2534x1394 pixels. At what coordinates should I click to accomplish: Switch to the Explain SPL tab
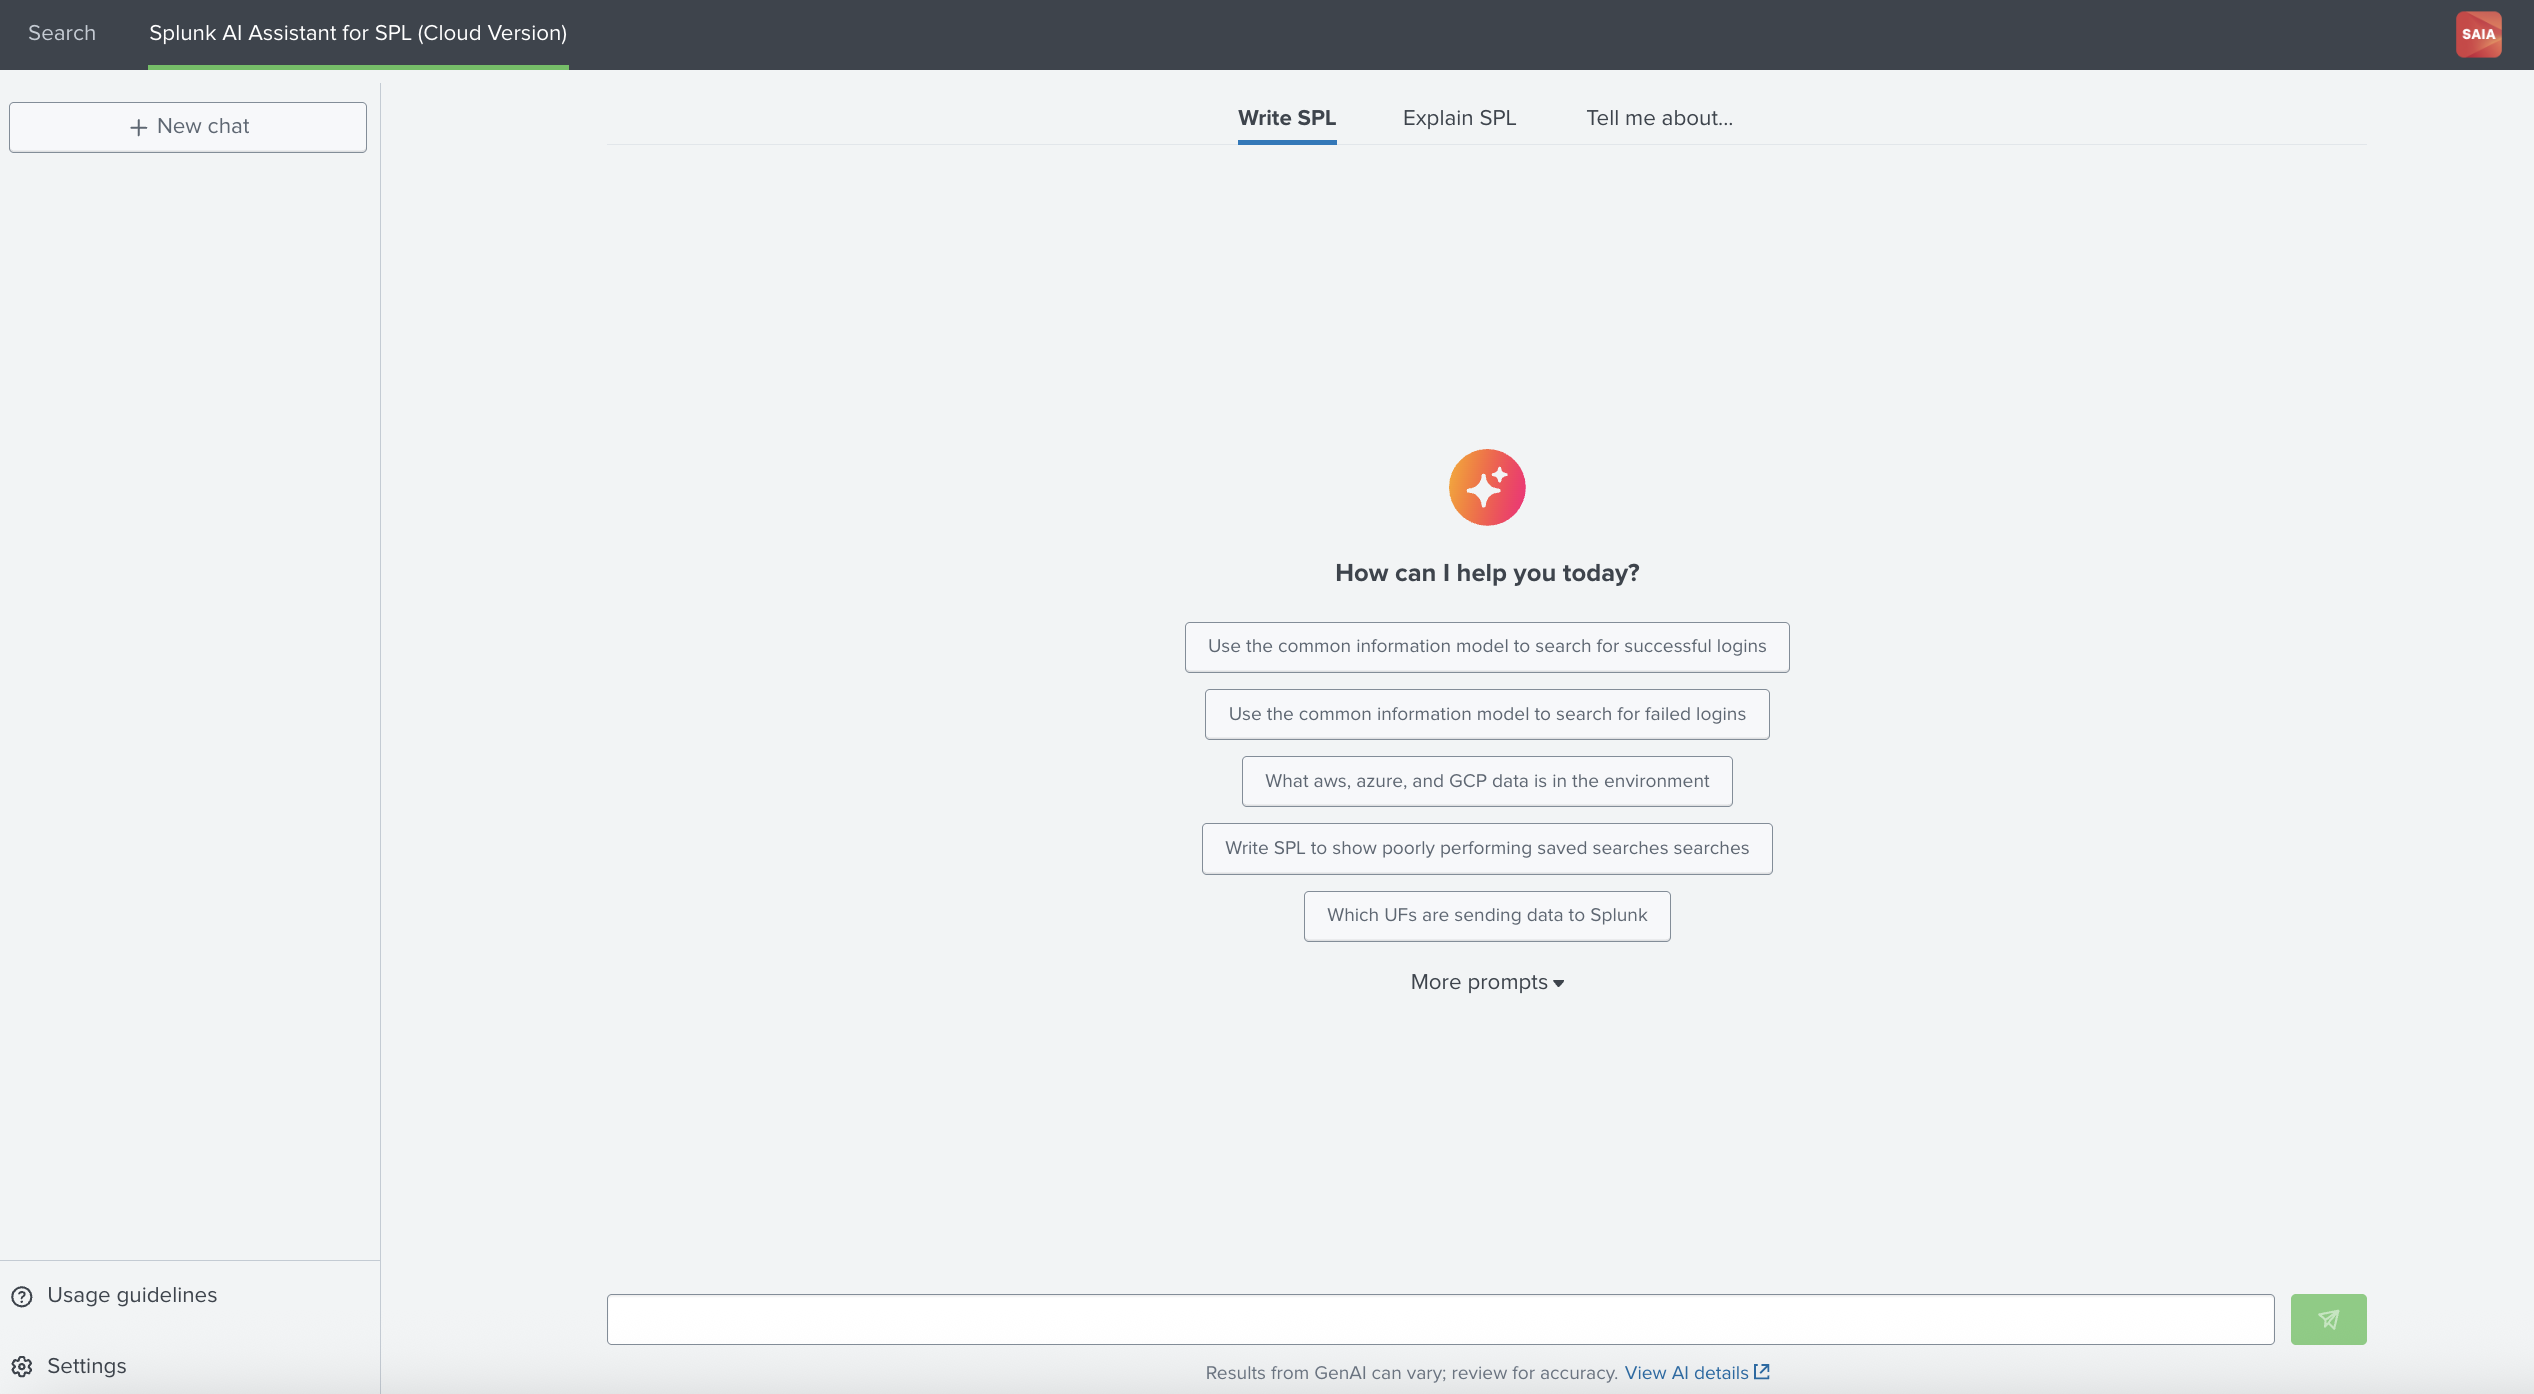[1459, 119]
